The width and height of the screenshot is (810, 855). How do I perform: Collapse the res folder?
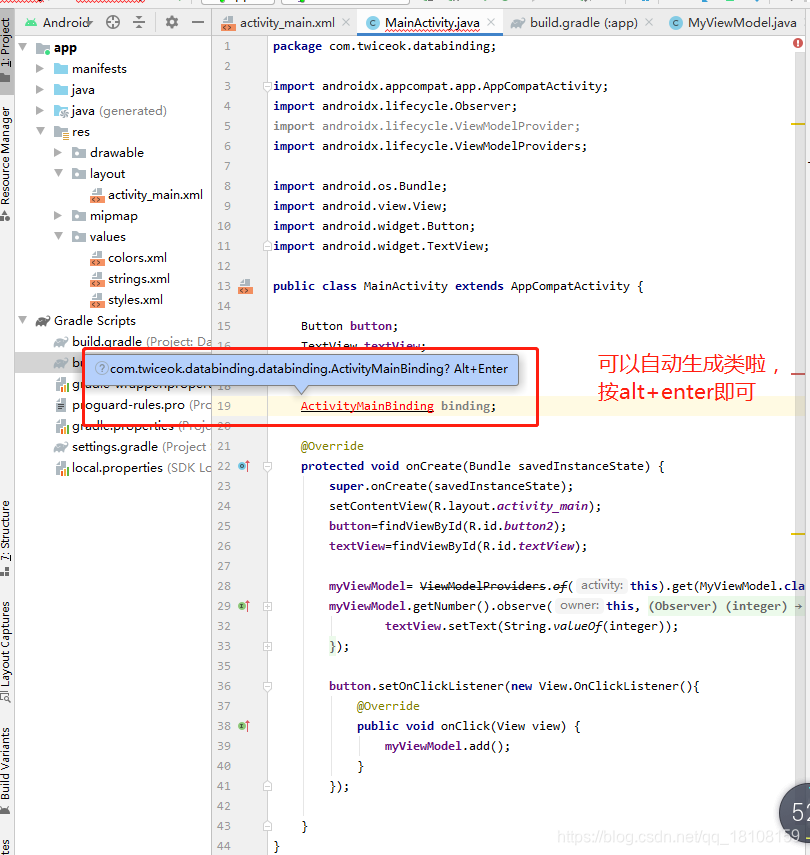(40, 131)
